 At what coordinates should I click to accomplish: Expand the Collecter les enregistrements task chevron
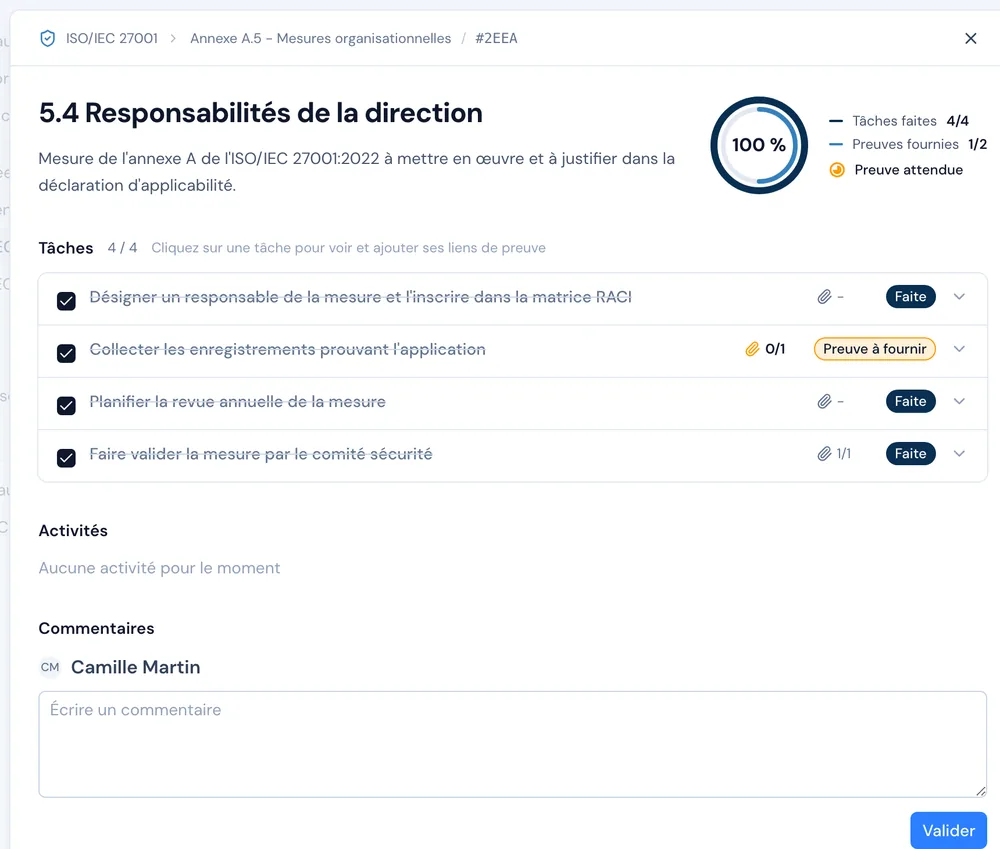pyautogui.click(x=959, y=349)
